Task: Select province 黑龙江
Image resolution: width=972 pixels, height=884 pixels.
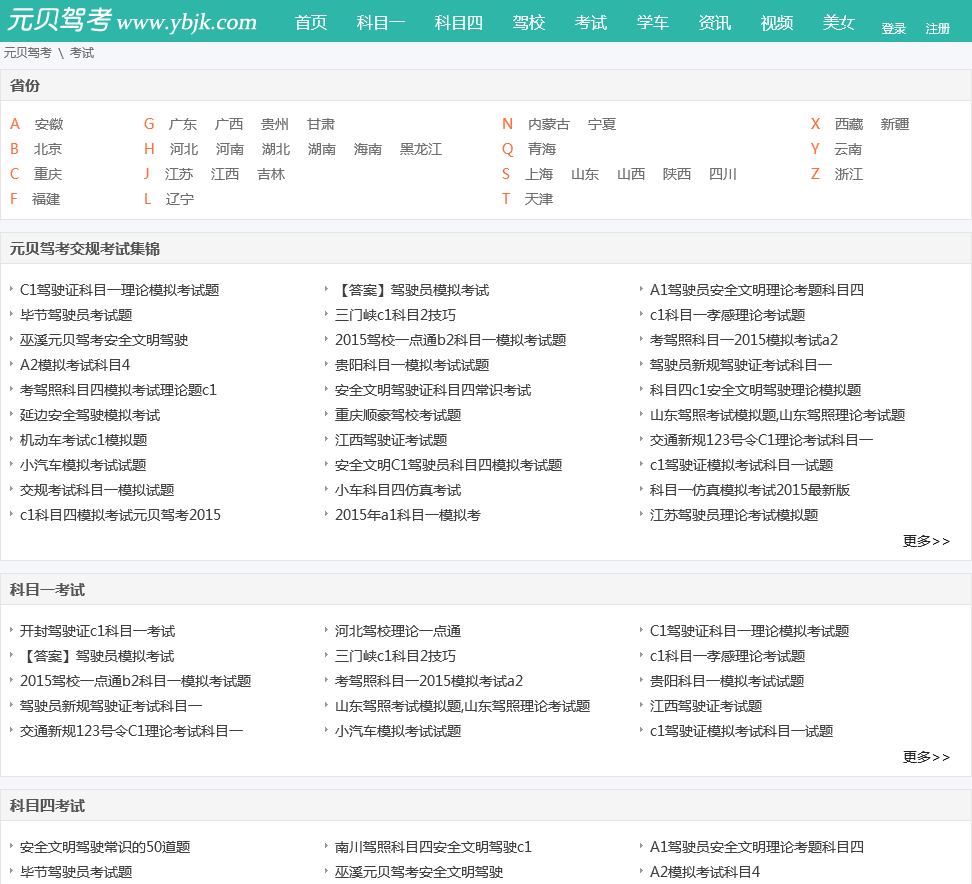Action: tap(421, 149)
